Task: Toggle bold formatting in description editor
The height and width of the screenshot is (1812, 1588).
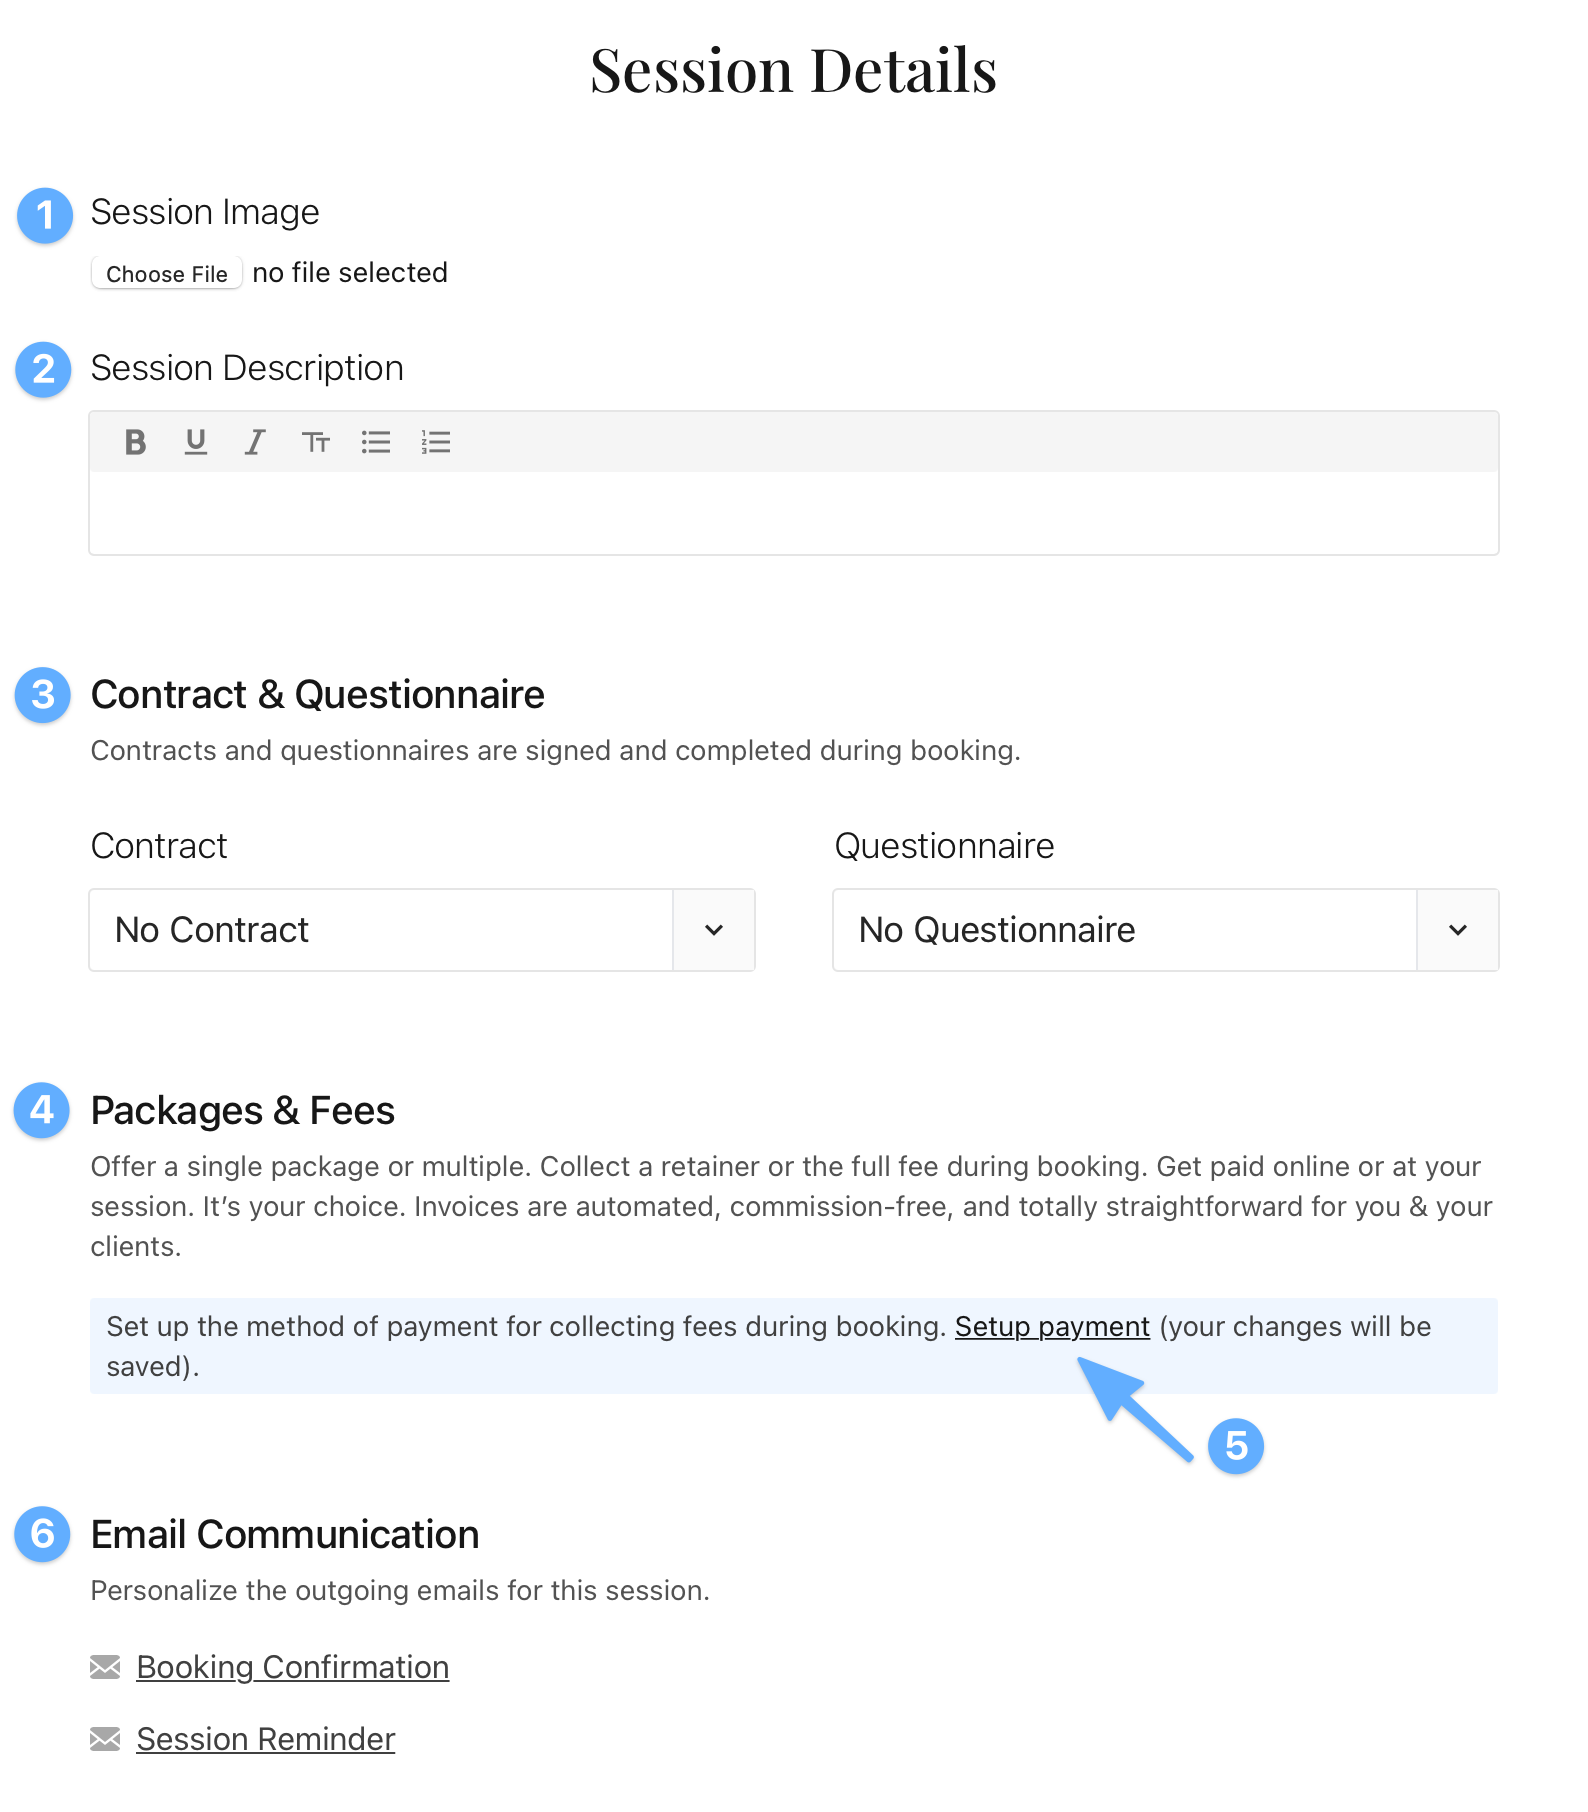Action: click(x=135, y=442)
